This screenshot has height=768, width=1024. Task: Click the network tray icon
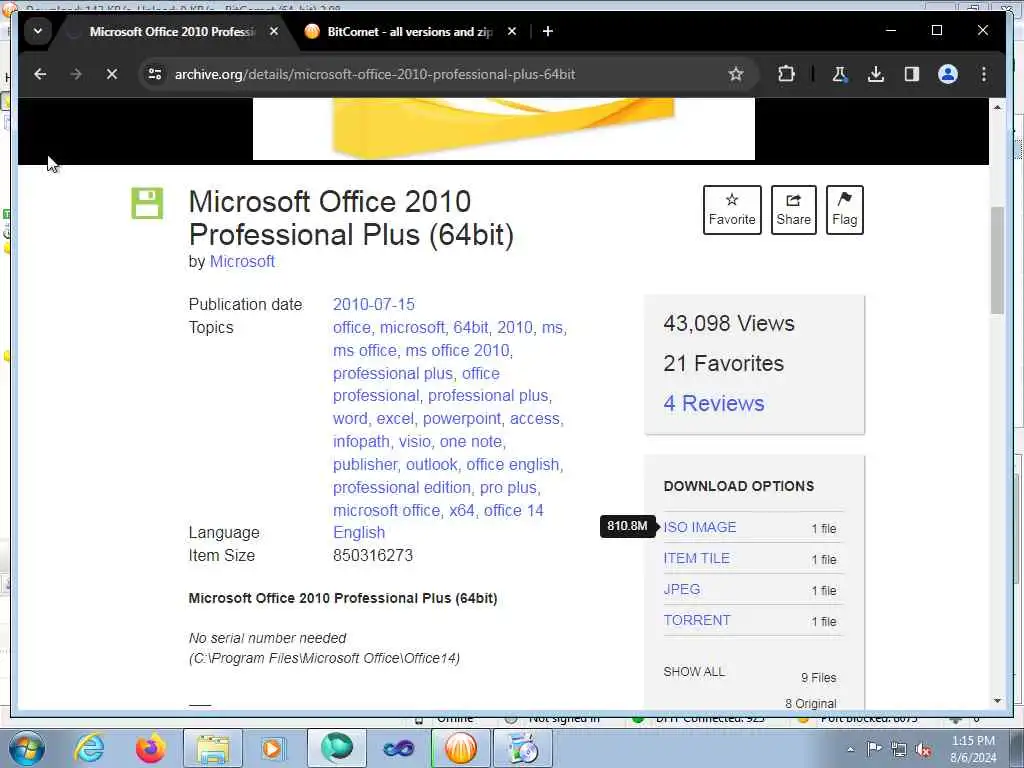(x=899, y=749)
